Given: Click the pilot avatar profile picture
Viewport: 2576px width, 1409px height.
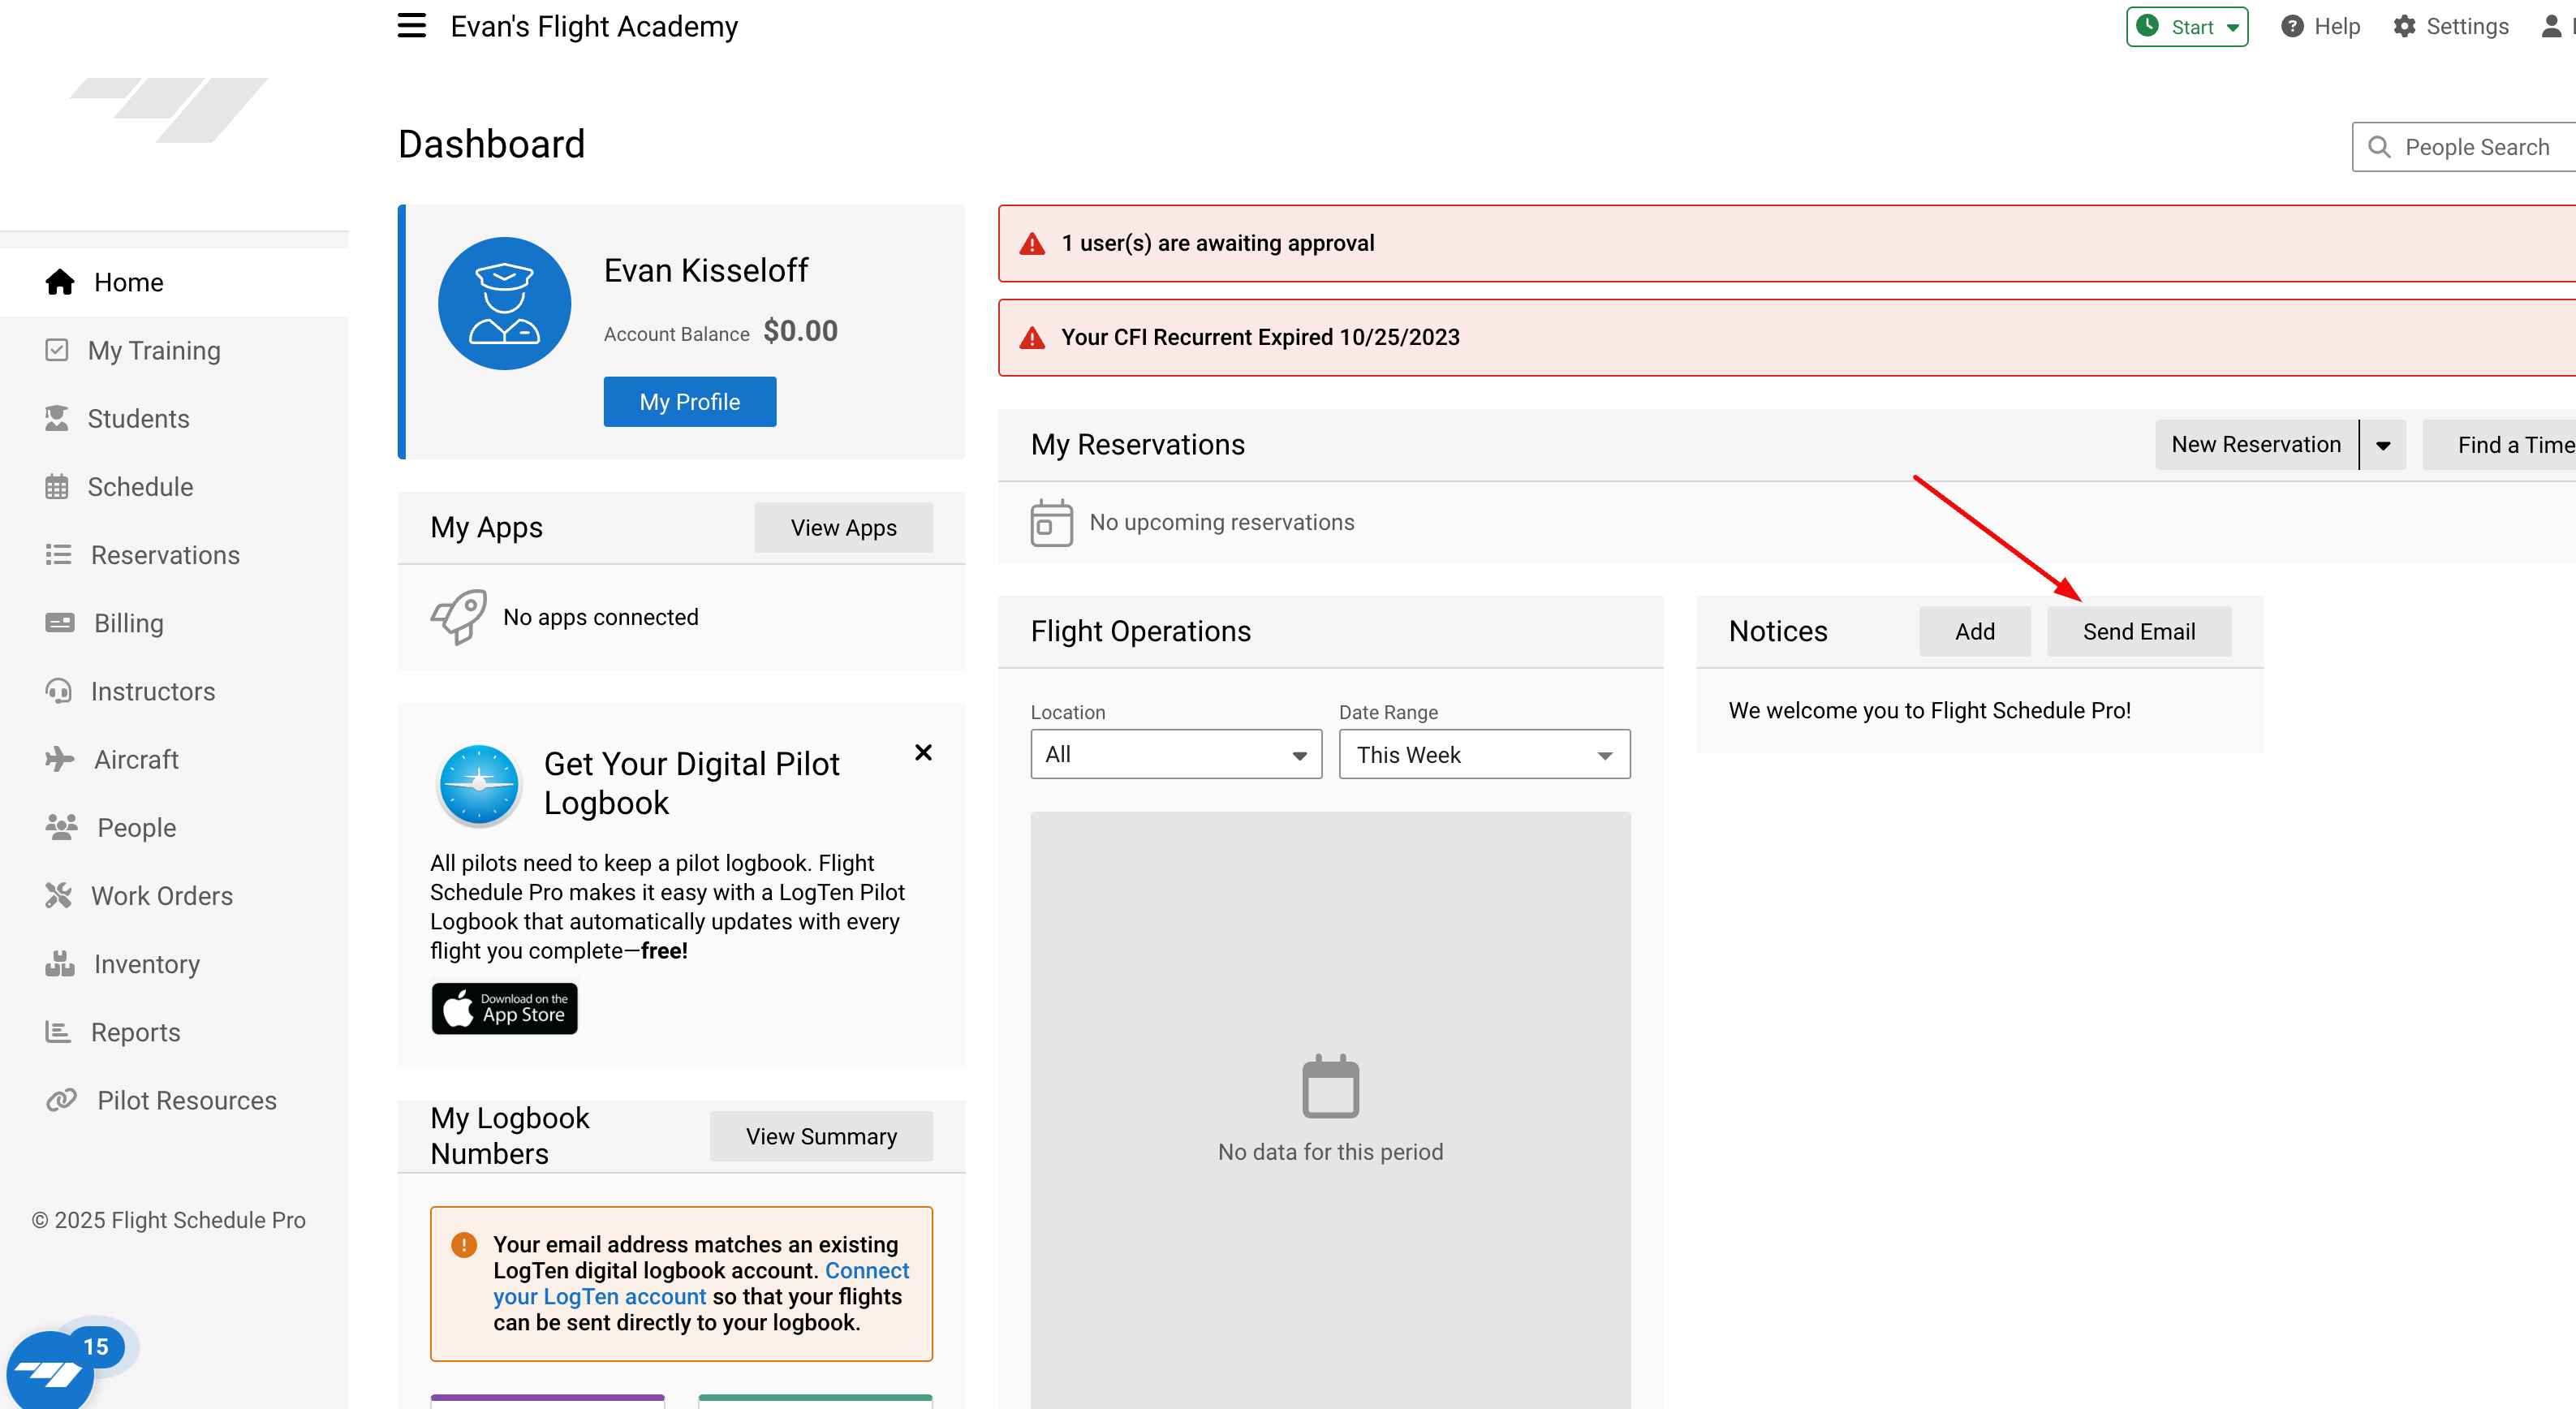Looking at the screenshot, I should click(504, 303).
